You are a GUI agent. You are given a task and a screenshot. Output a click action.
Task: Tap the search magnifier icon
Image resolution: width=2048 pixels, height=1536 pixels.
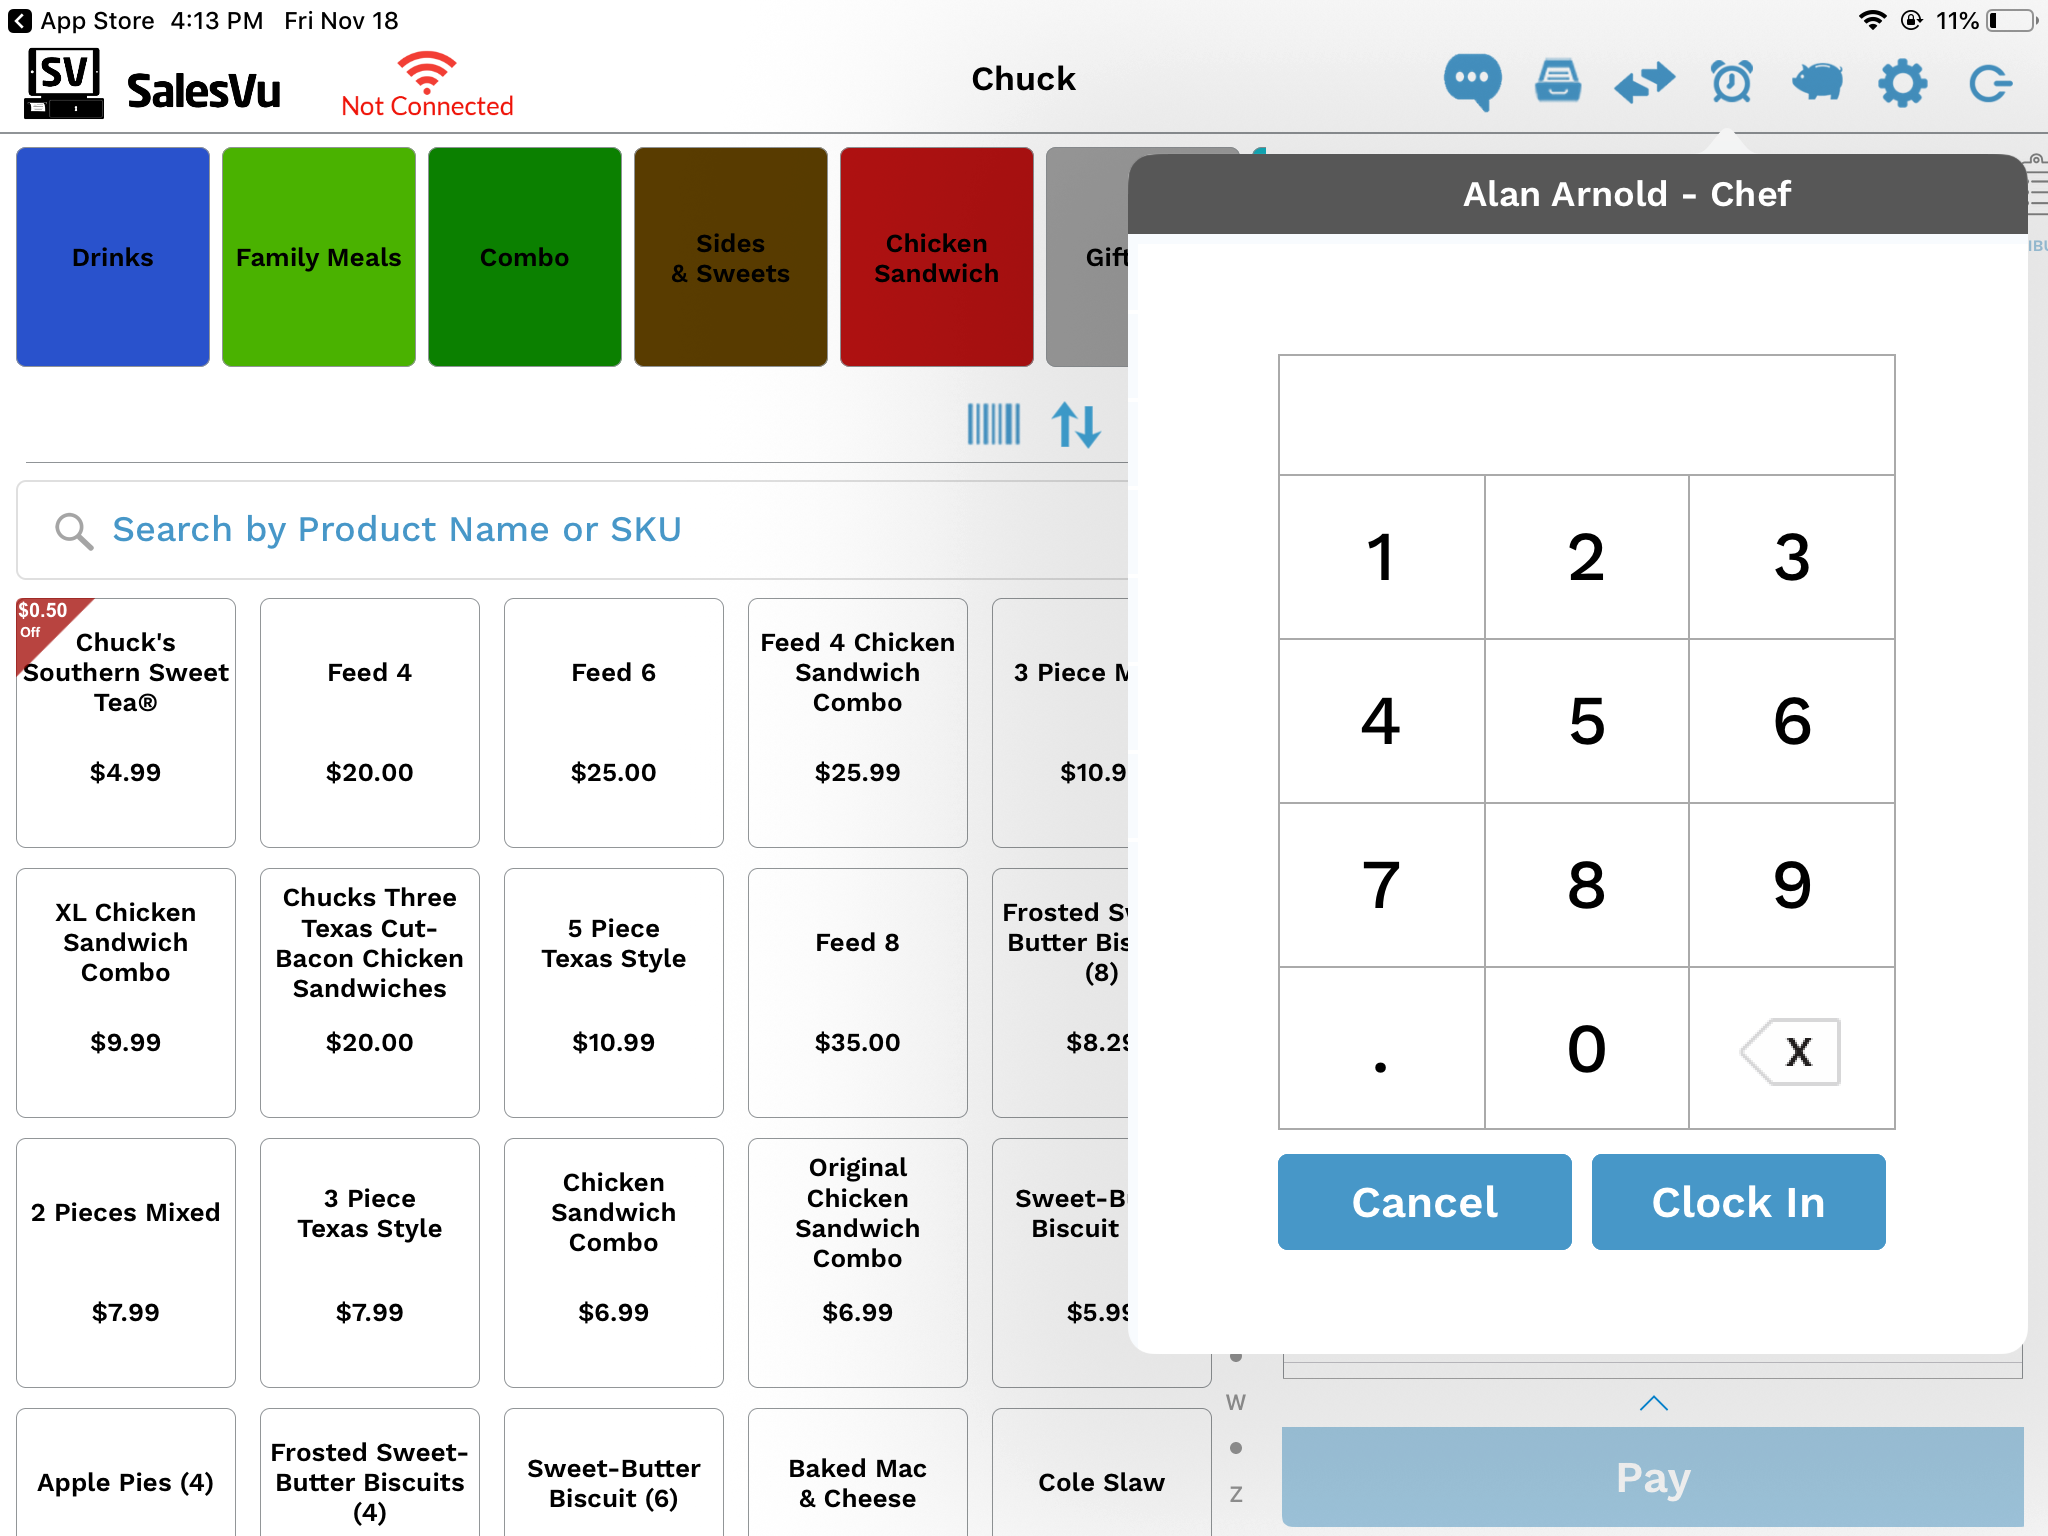point(74,531)
